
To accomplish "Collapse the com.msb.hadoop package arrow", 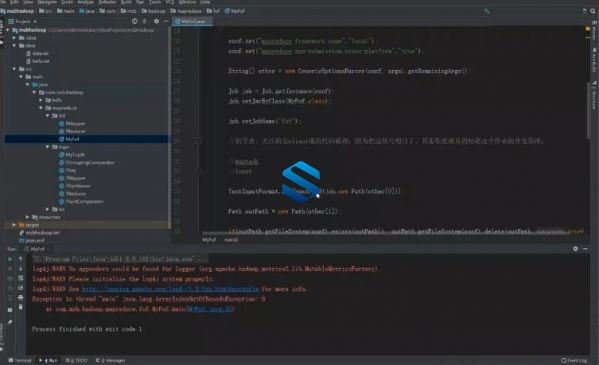I will [34, 92].
